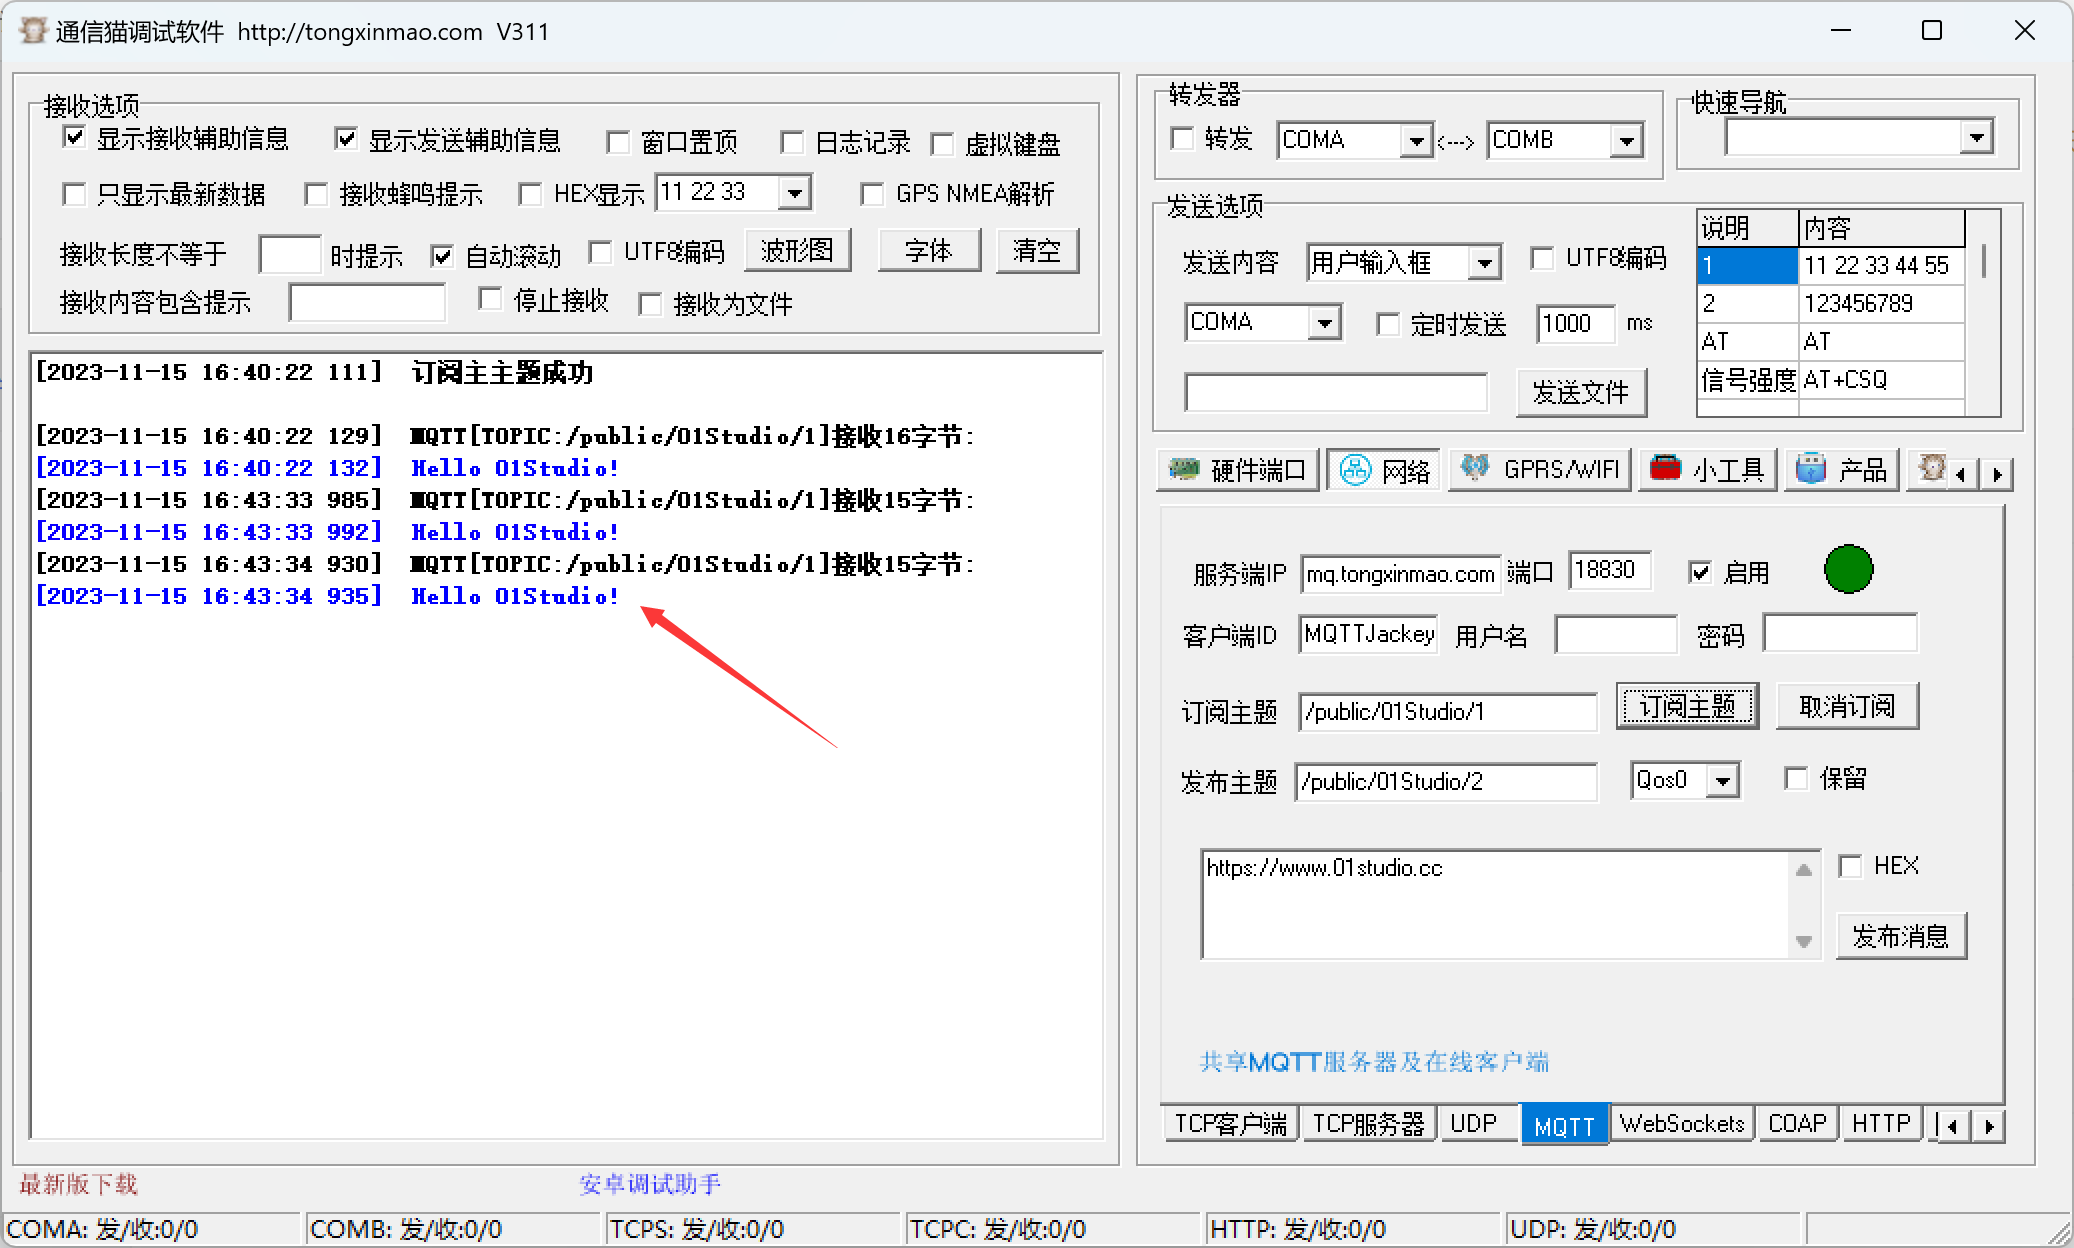Click the 订阅主题 input field /public/01Studio/1

pos(1447,711)
